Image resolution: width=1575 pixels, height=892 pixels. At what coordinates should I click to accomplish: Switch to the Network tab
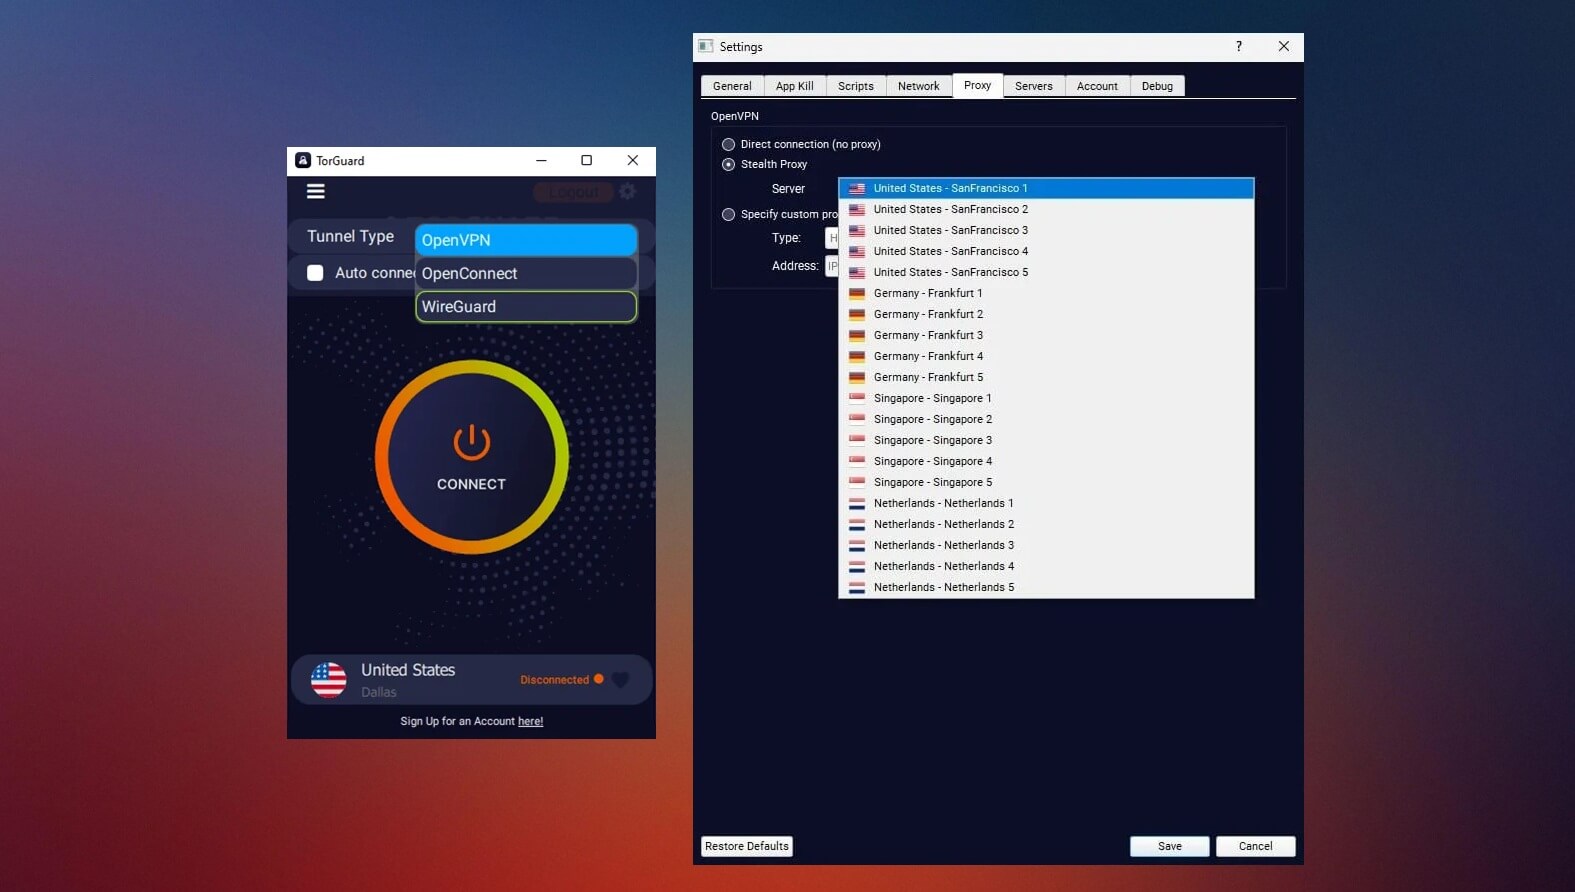click(918, 86)
